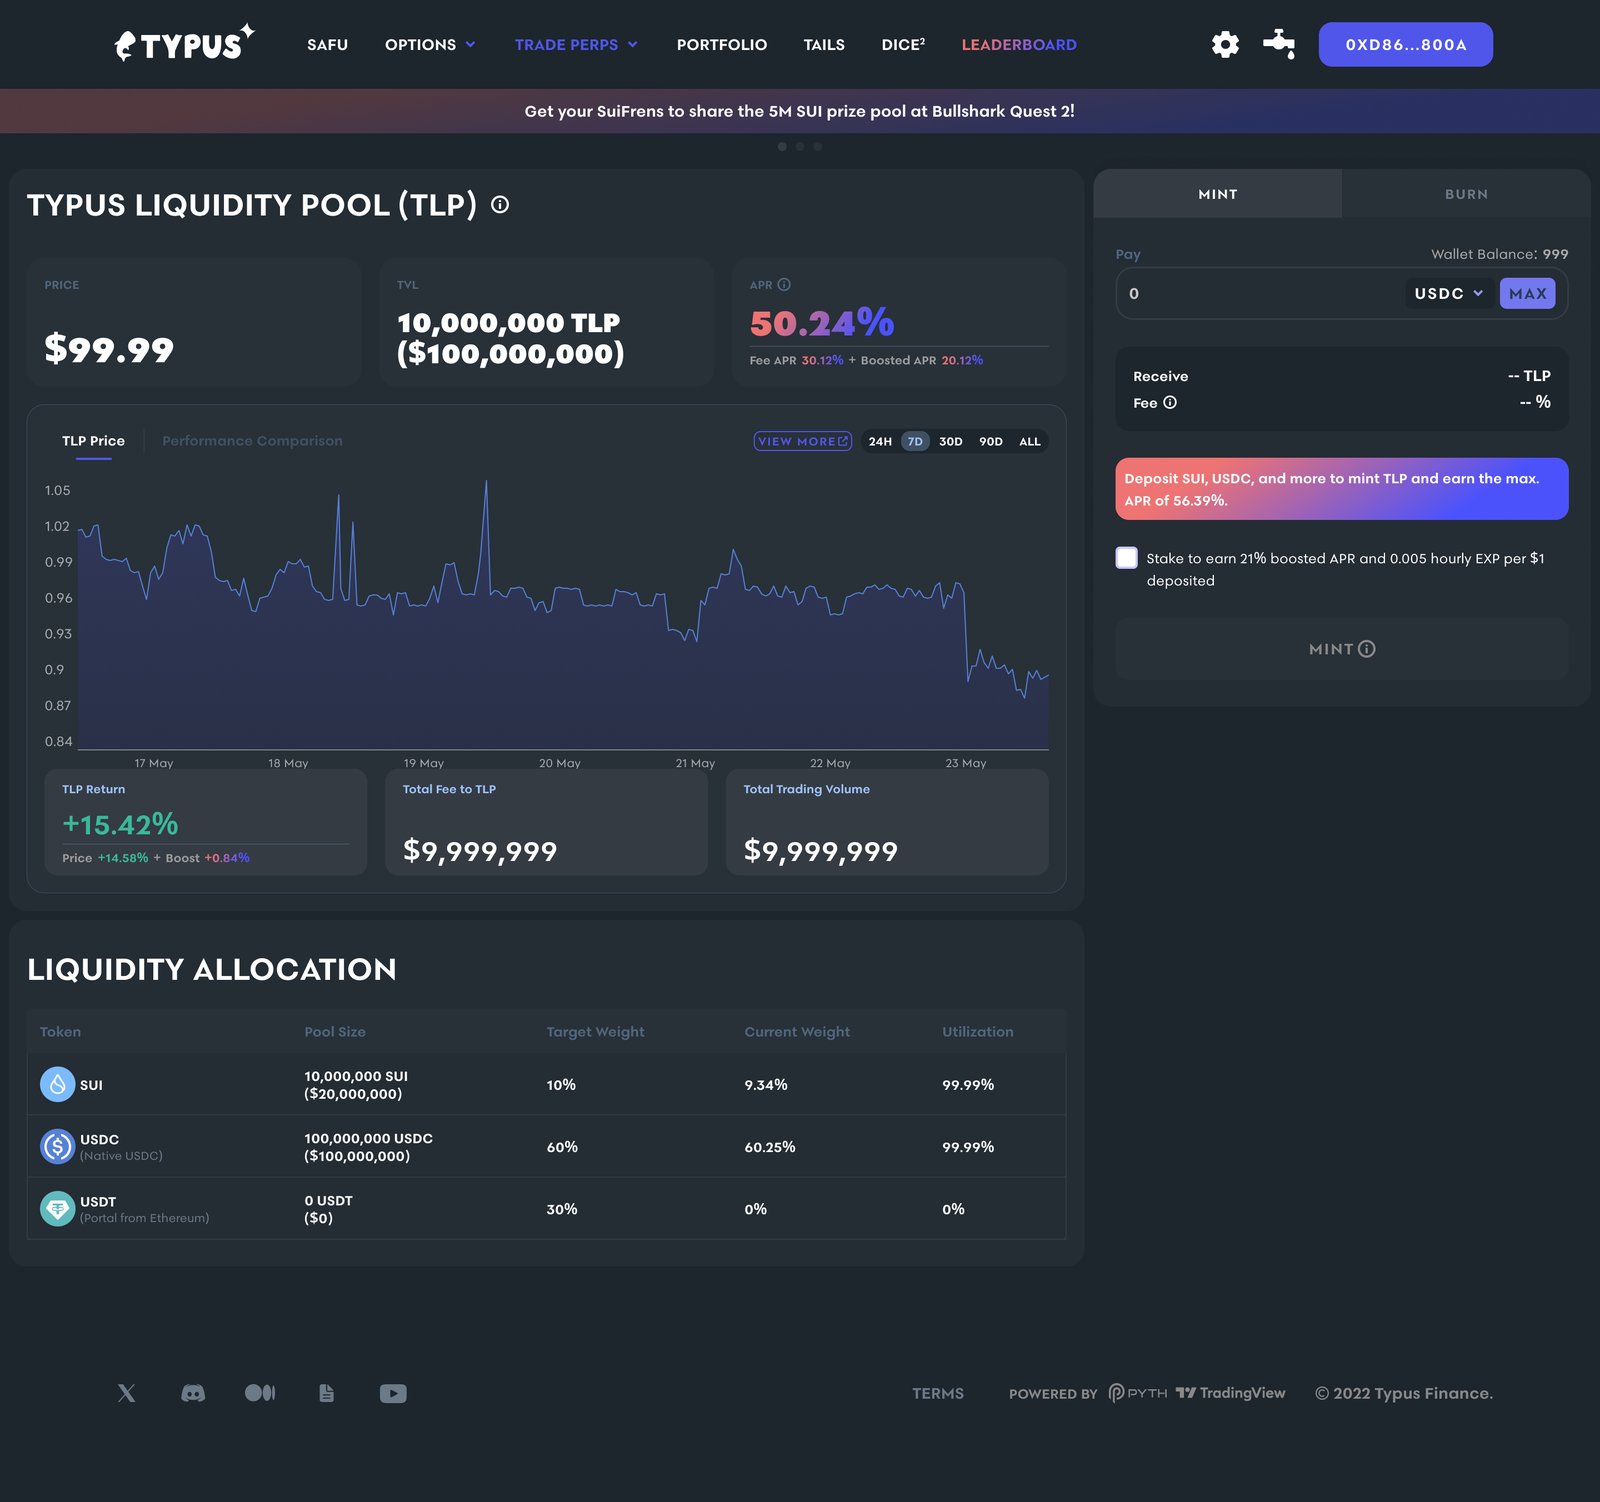This screenshot has height=1502, width=1600.
Task: Open the USDC token selector dropdown
Action: coord(1449,293)
